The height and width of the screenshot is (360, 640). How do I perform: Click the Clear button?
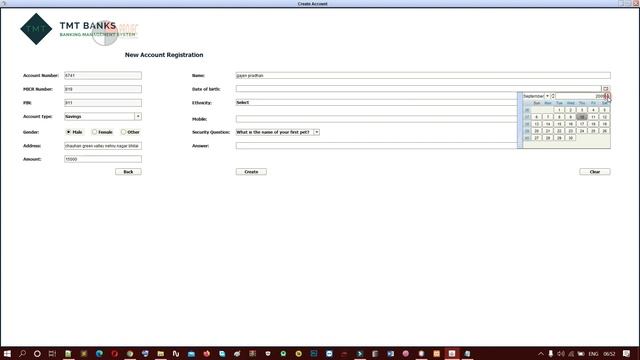pyautogui.click(x=595, y=172)
